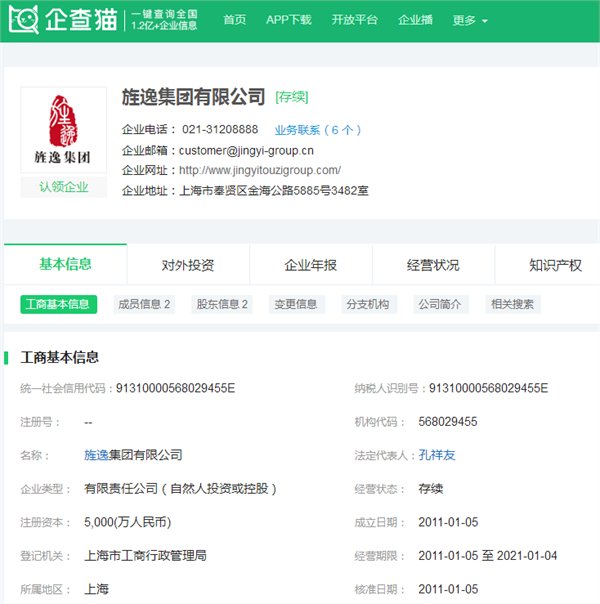Viewport: 600px width, 604px height.
Task: Click the 统一社会信用代码 value 91310000568029455E
Action: click(176, 388)
